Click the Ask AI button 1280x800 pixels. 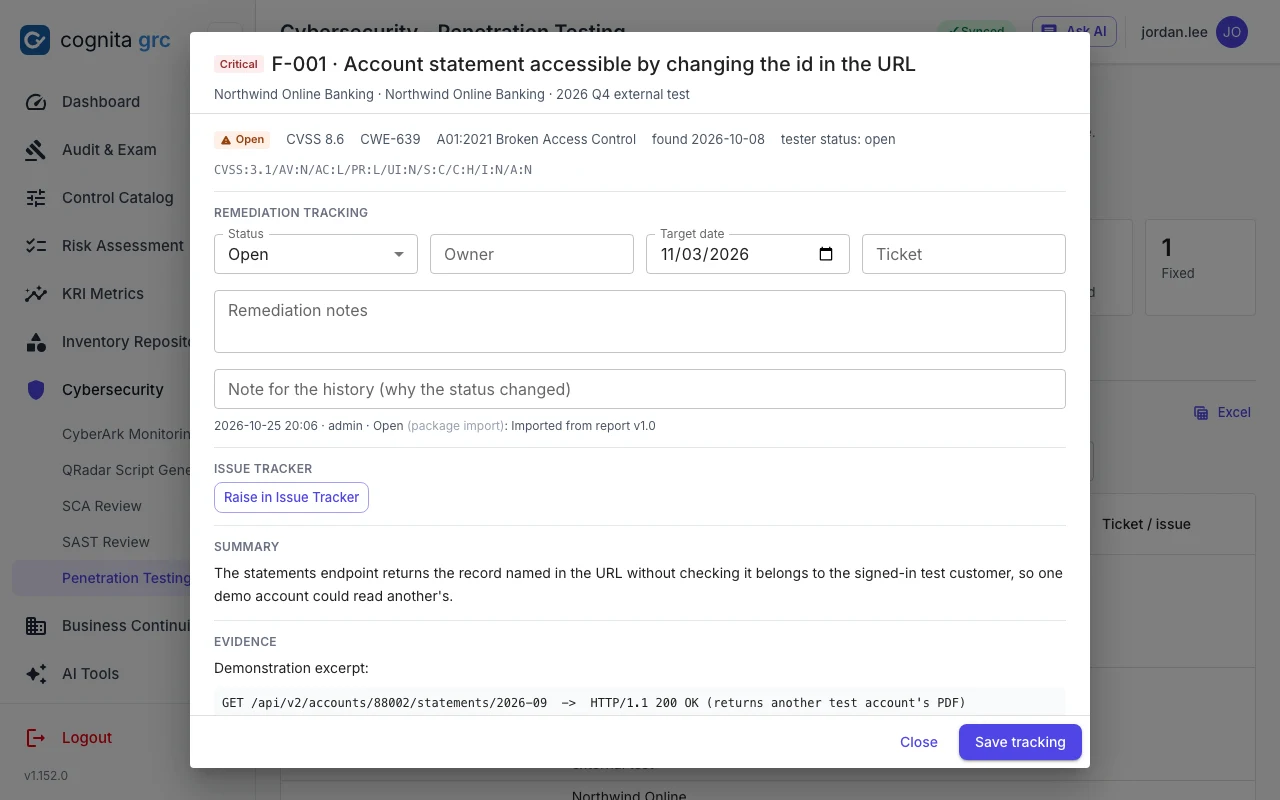pos(1074,31)
